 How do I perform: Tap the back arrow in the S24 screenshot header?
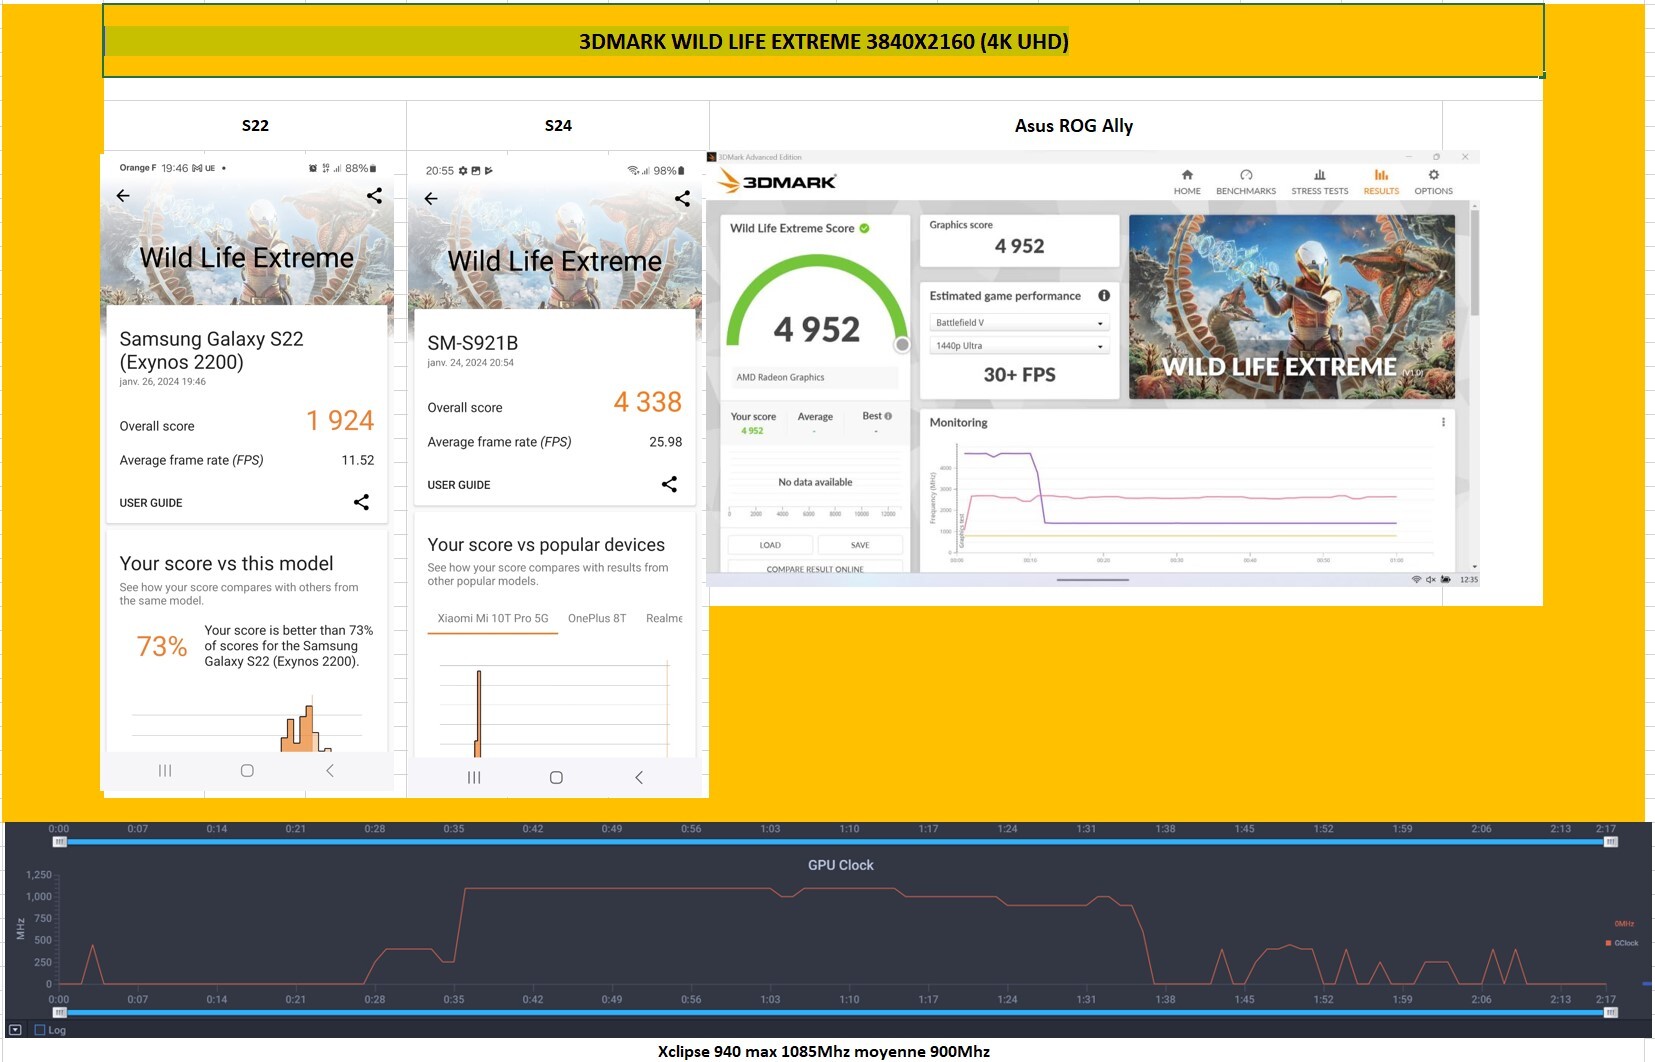[431, 199]
